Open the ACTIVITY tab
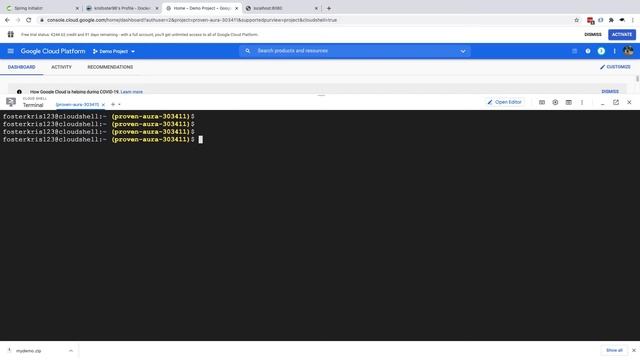The height and width of the screenshot is (360, 640). tap(62, 67)
